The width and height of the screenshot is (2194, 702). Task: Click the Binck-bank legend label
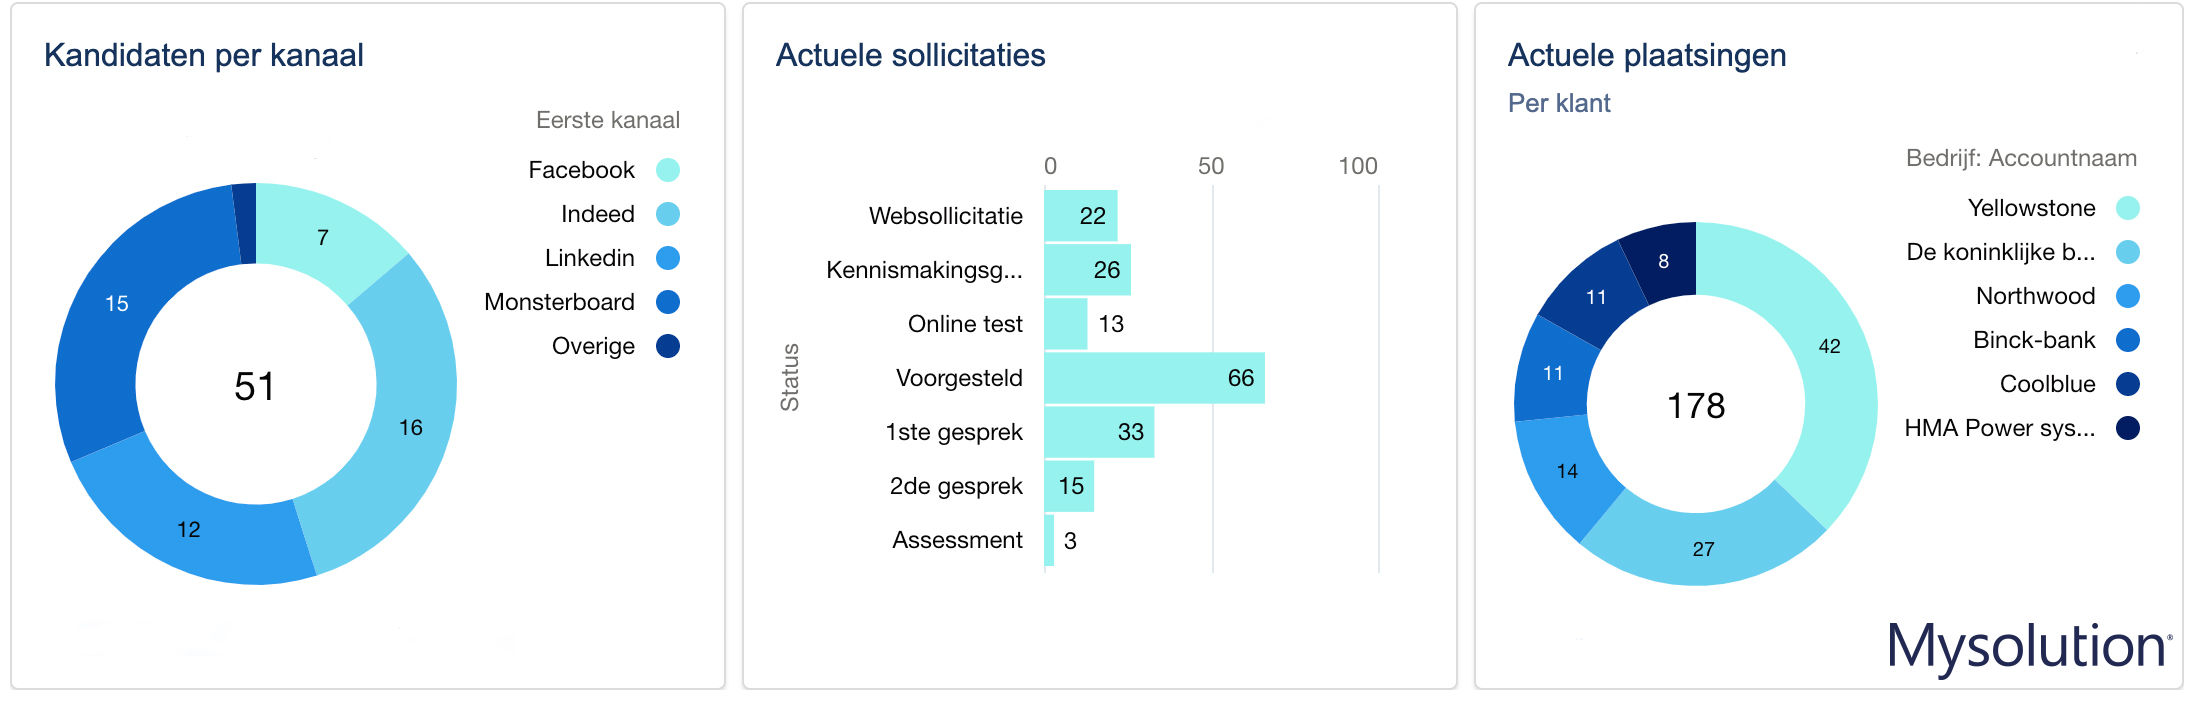(2033, 340)
